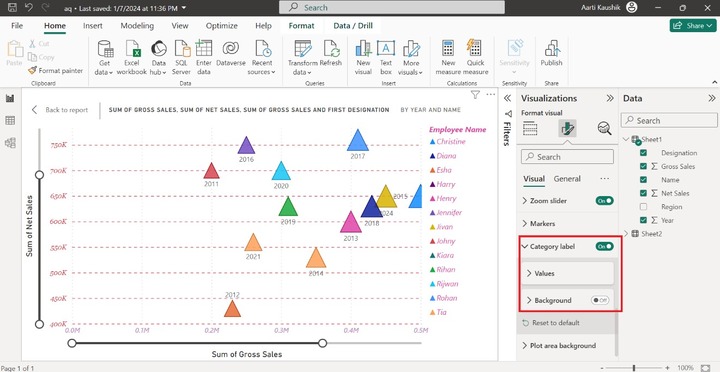The height and width of the screenshot is (372, 720).
Task: Create a Quick measure
Action: (475, 57)
